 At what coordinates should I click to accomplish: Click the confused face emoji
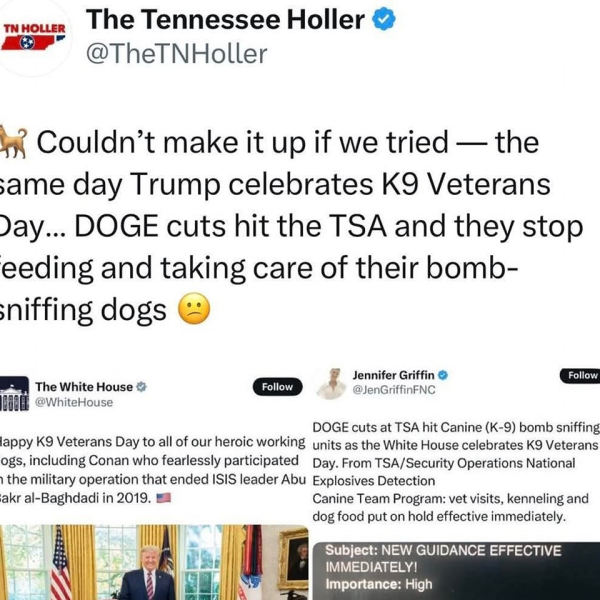tap(194, 309)
